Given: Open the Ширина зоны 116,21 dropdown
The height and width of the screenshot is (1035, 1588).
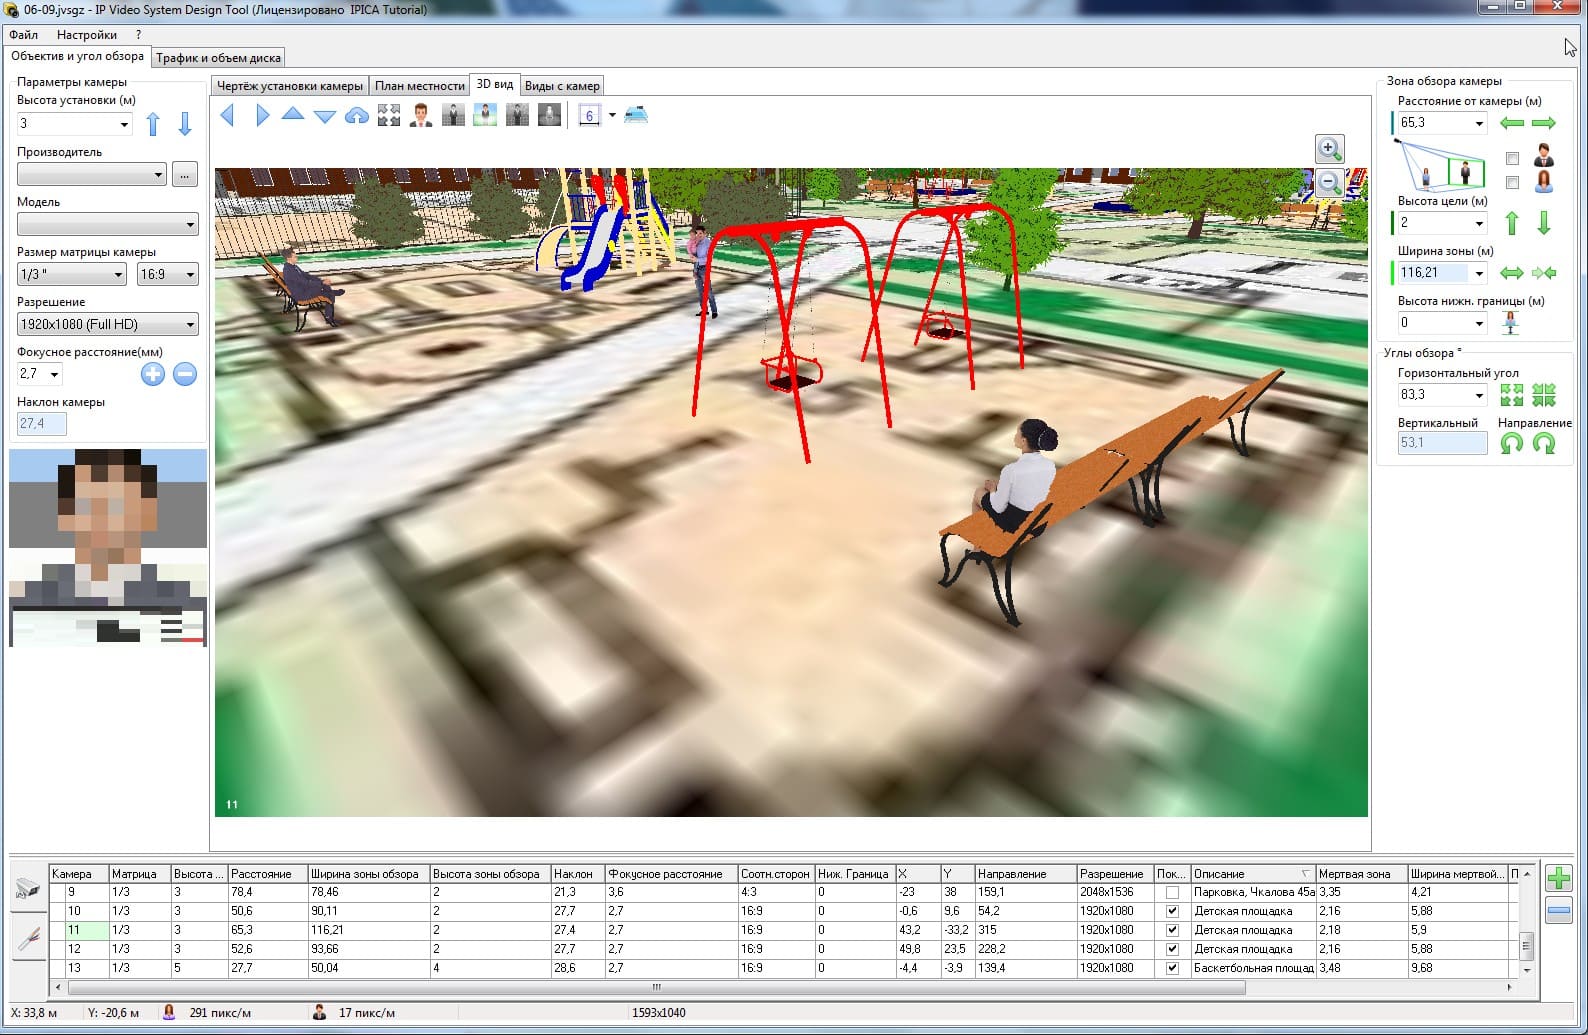Looking at the screenshot, I should click(1479, 273).
